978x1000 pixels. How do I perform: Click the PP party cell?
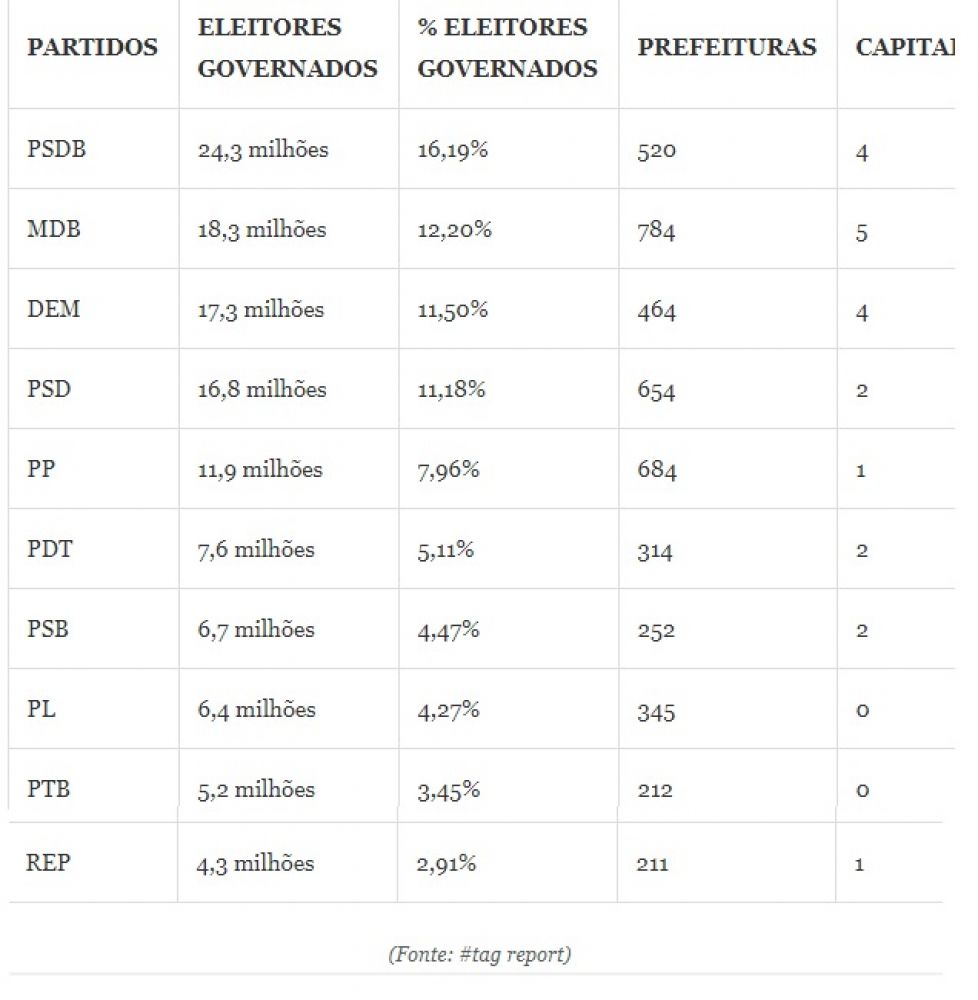click(41, 470)
